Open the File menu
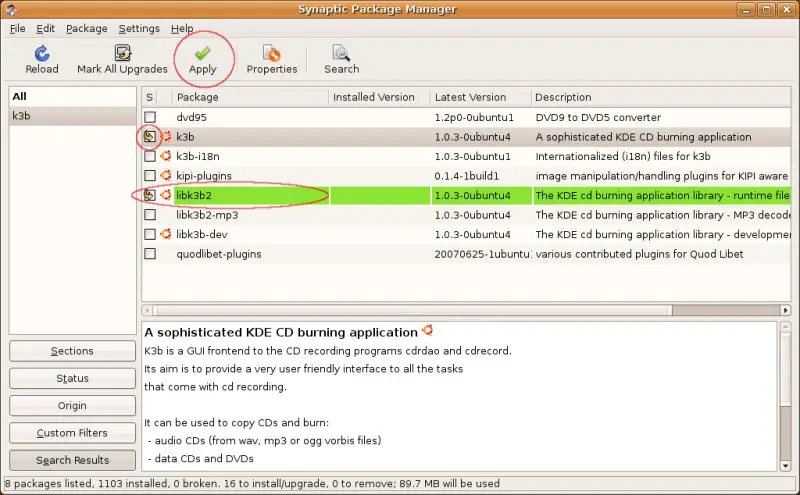The image size is (800, 495). tap(17, 29)
